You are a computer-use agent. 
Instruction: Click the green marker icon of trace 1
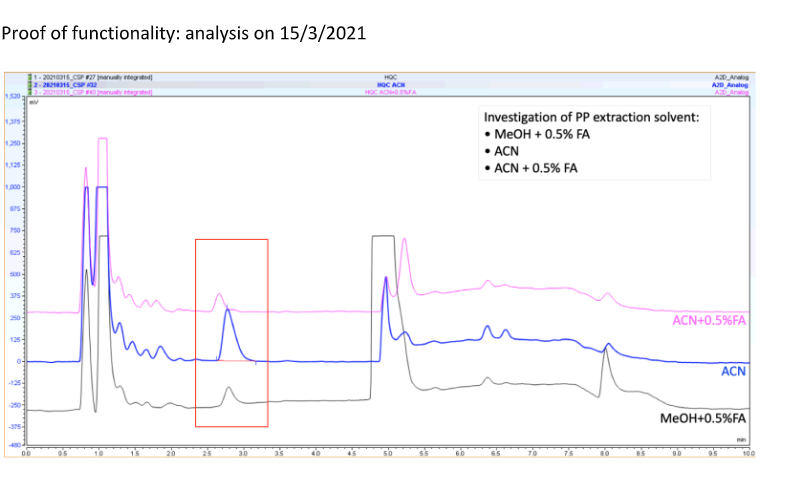(x=30, y=77)
